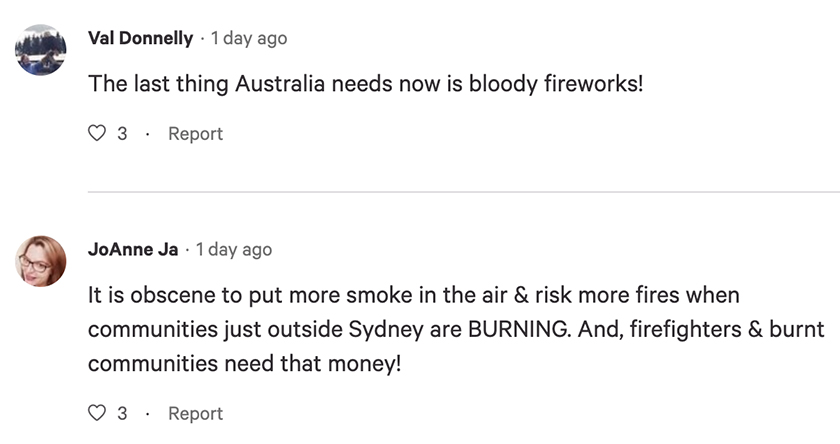Click the JoAnne Ja username
The image size is (840, 444).
(x=133, y=249)
